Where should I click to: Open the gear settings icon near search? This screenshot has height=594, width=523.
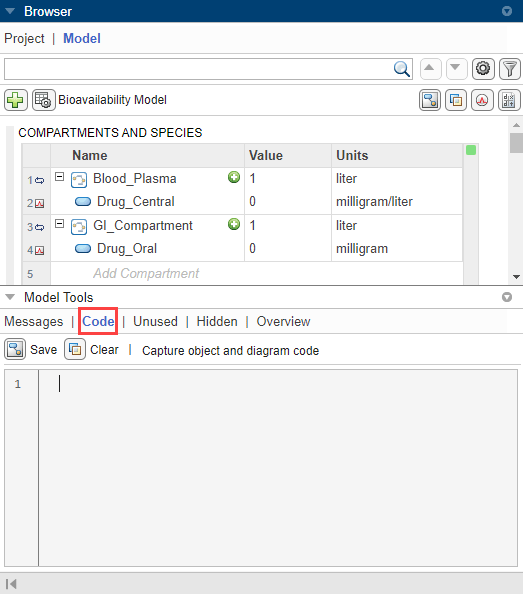tap(483, 69)
